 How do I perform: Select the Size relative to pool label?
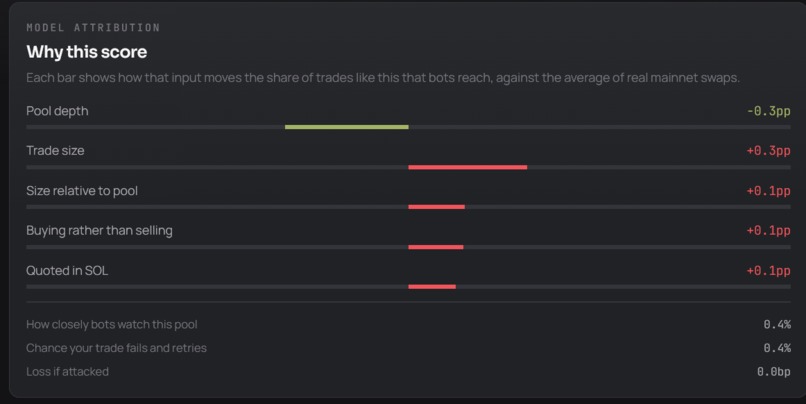[x=82, y=191]
